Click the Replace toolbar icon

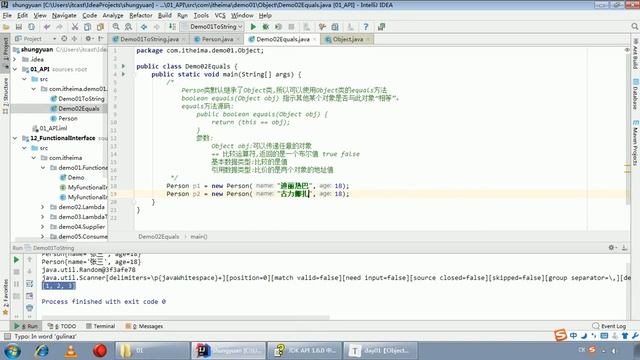(x=129, y=27)
